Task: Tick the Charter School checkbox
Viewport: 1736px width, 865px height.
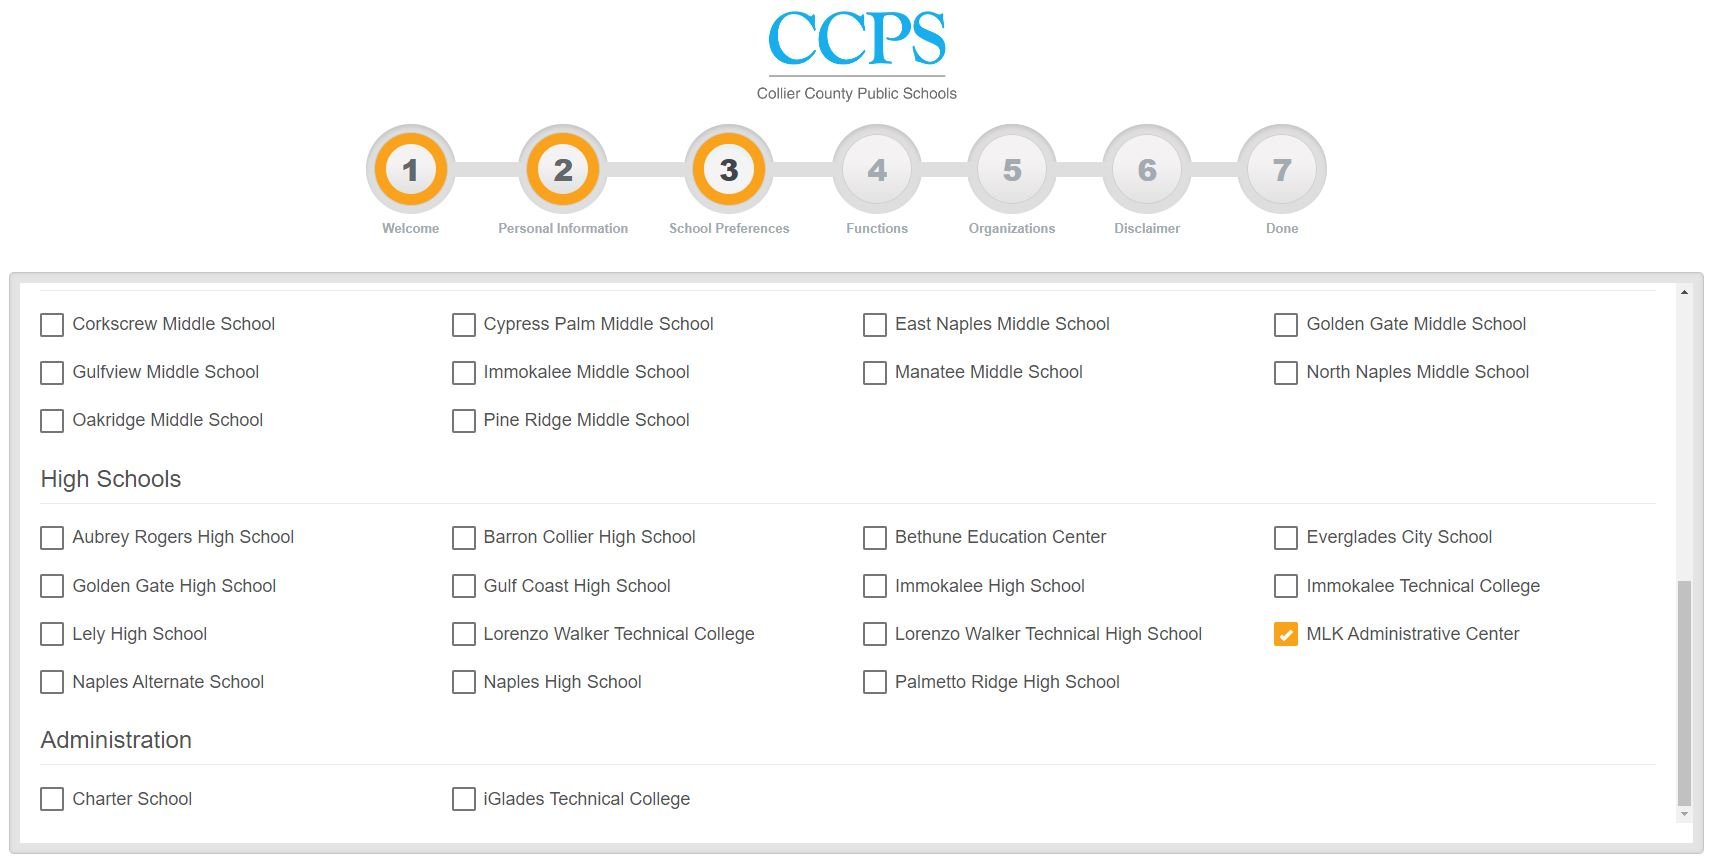Action: 52,799
